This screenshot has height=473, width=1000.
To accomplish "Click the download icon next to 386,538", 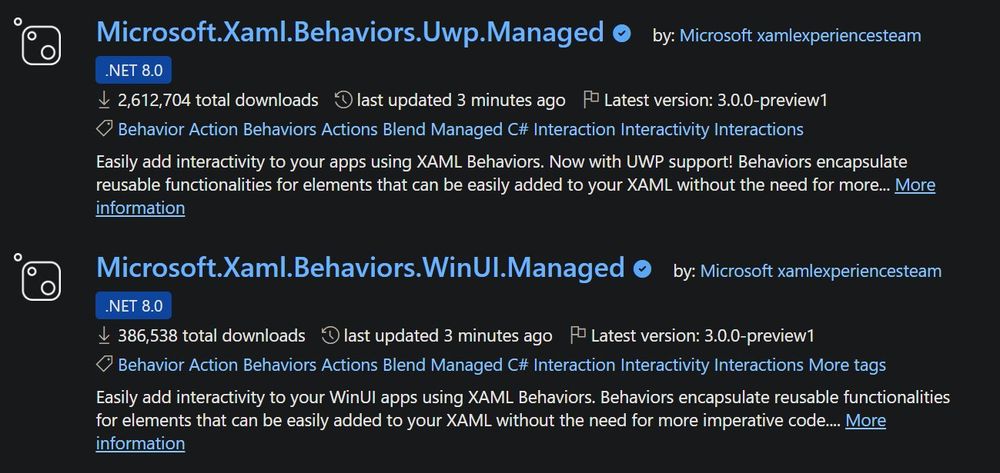I will click(103, 335).
